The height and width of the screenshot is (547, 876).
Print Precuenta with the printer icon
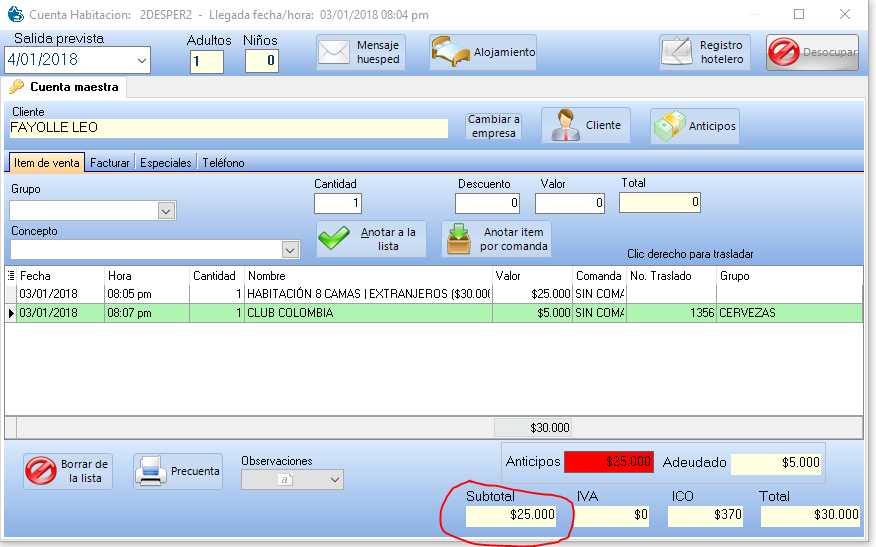(x=150, y=471)
